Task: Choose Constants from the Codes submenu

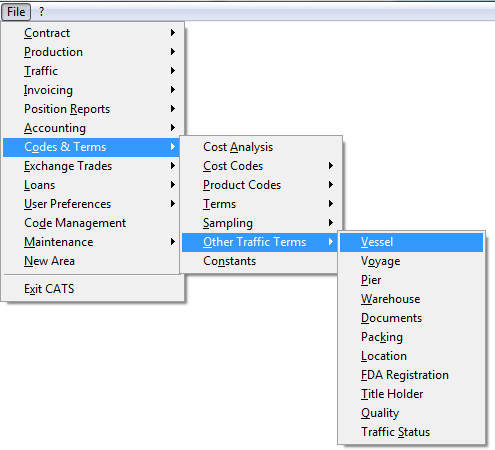Action: pos(261,261)
